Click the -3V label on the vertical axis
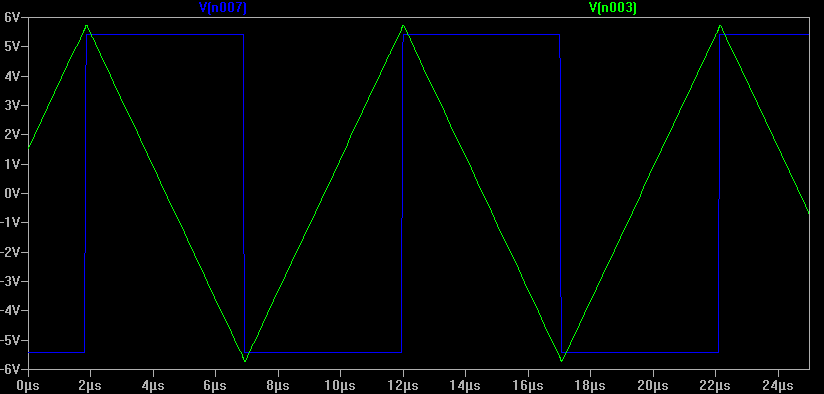 pos(10,282)
